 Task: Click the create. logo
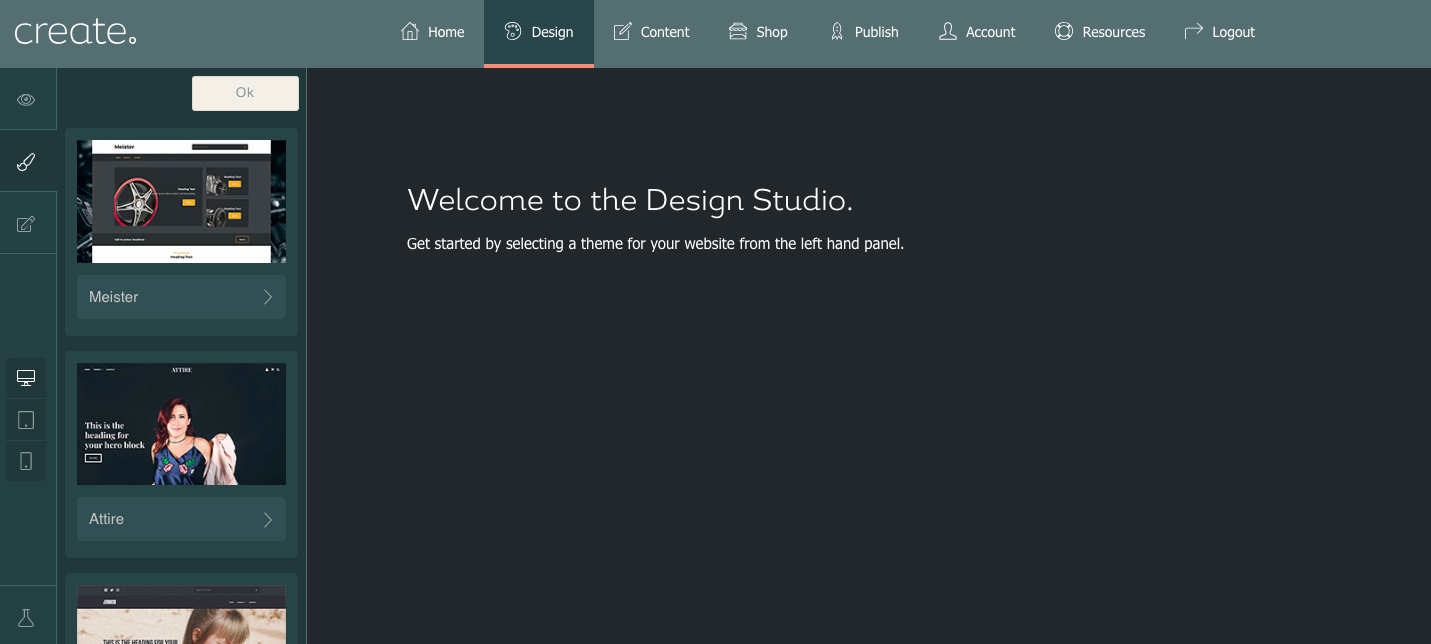point(75,32)
